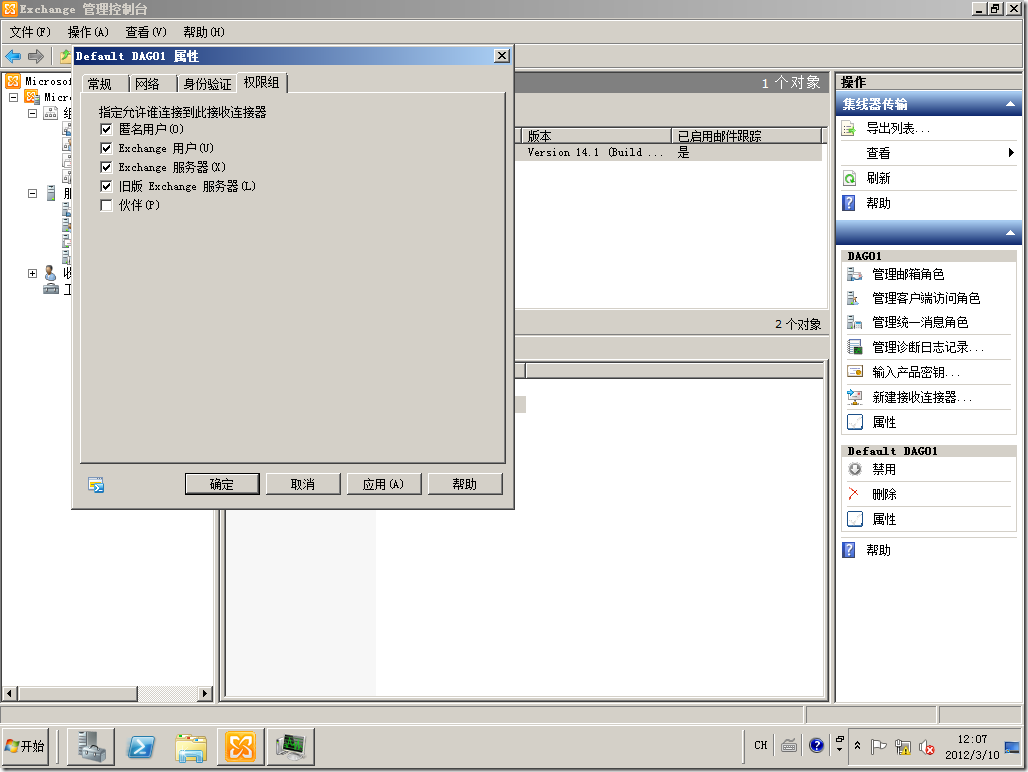
Task: Click the Exchange icon on the taskbar
Action: pos(239,745)
